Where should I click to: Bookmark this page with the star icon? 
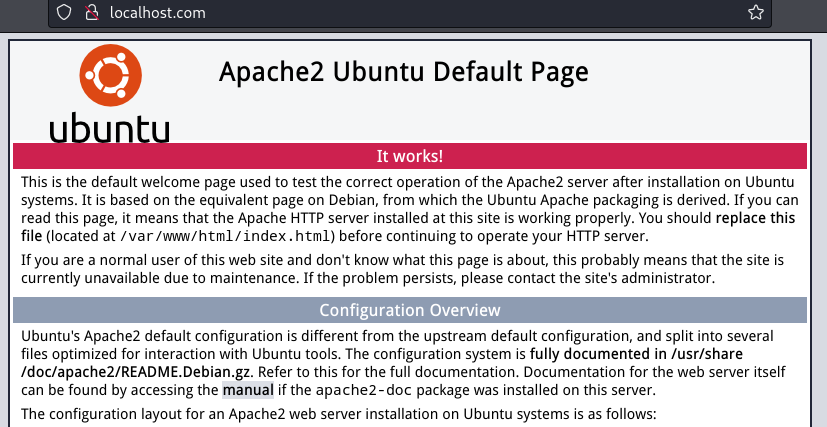pyautogui.click(x=756, y=13)
